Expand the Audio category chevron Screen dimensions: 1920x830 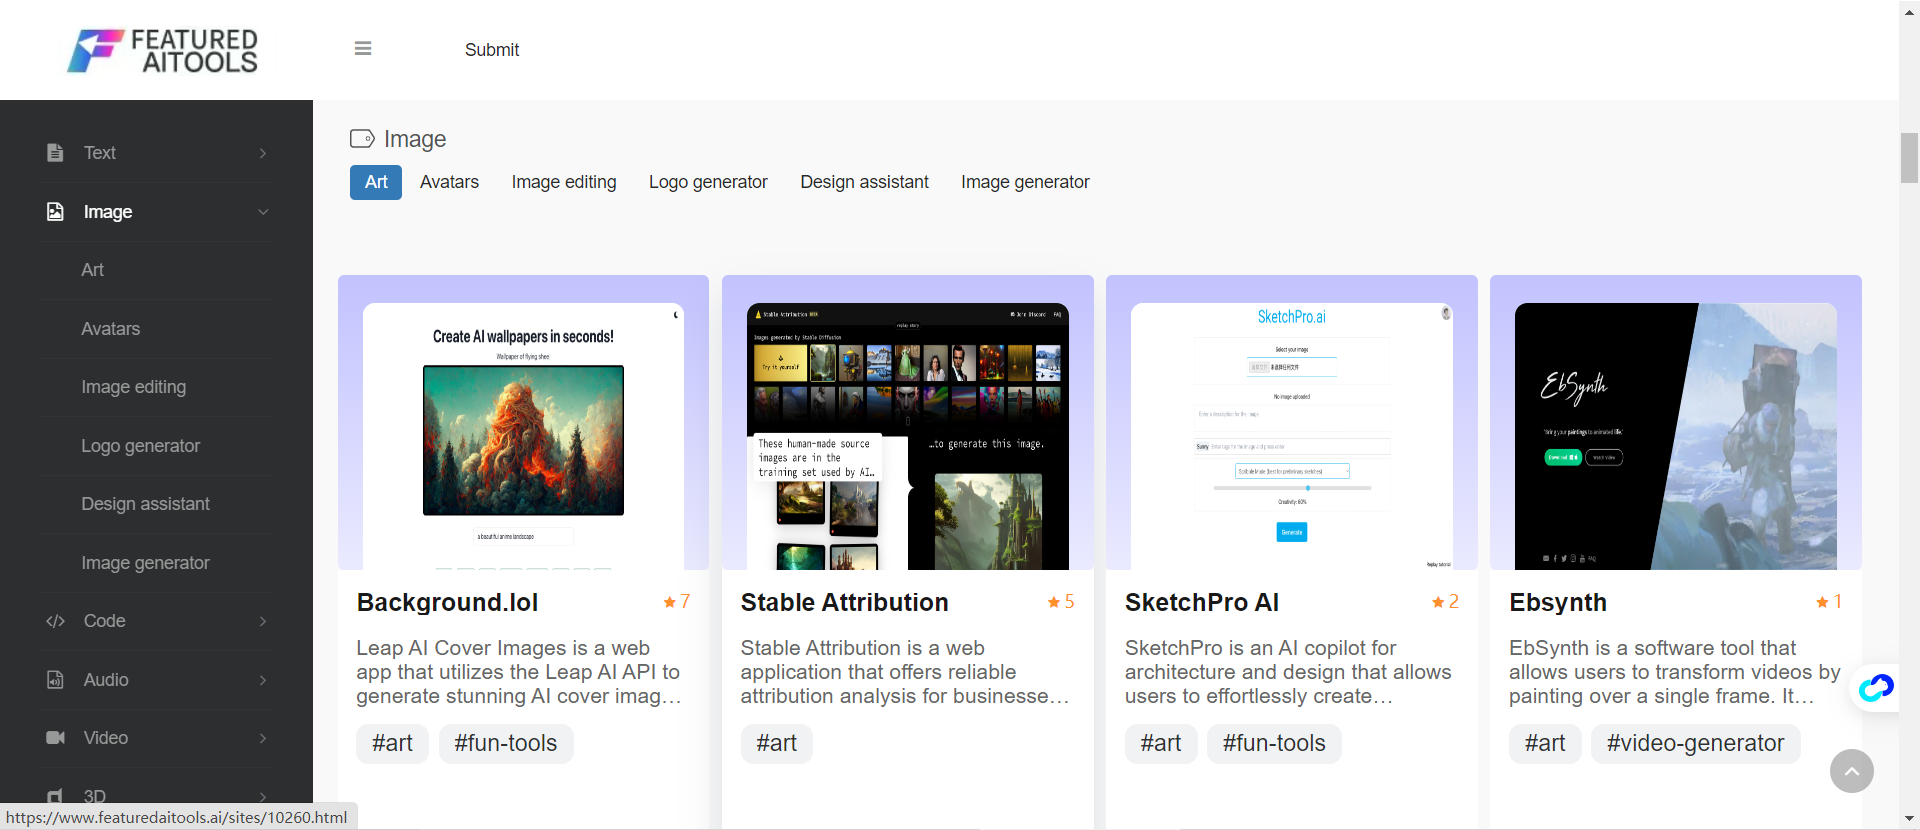263,680
